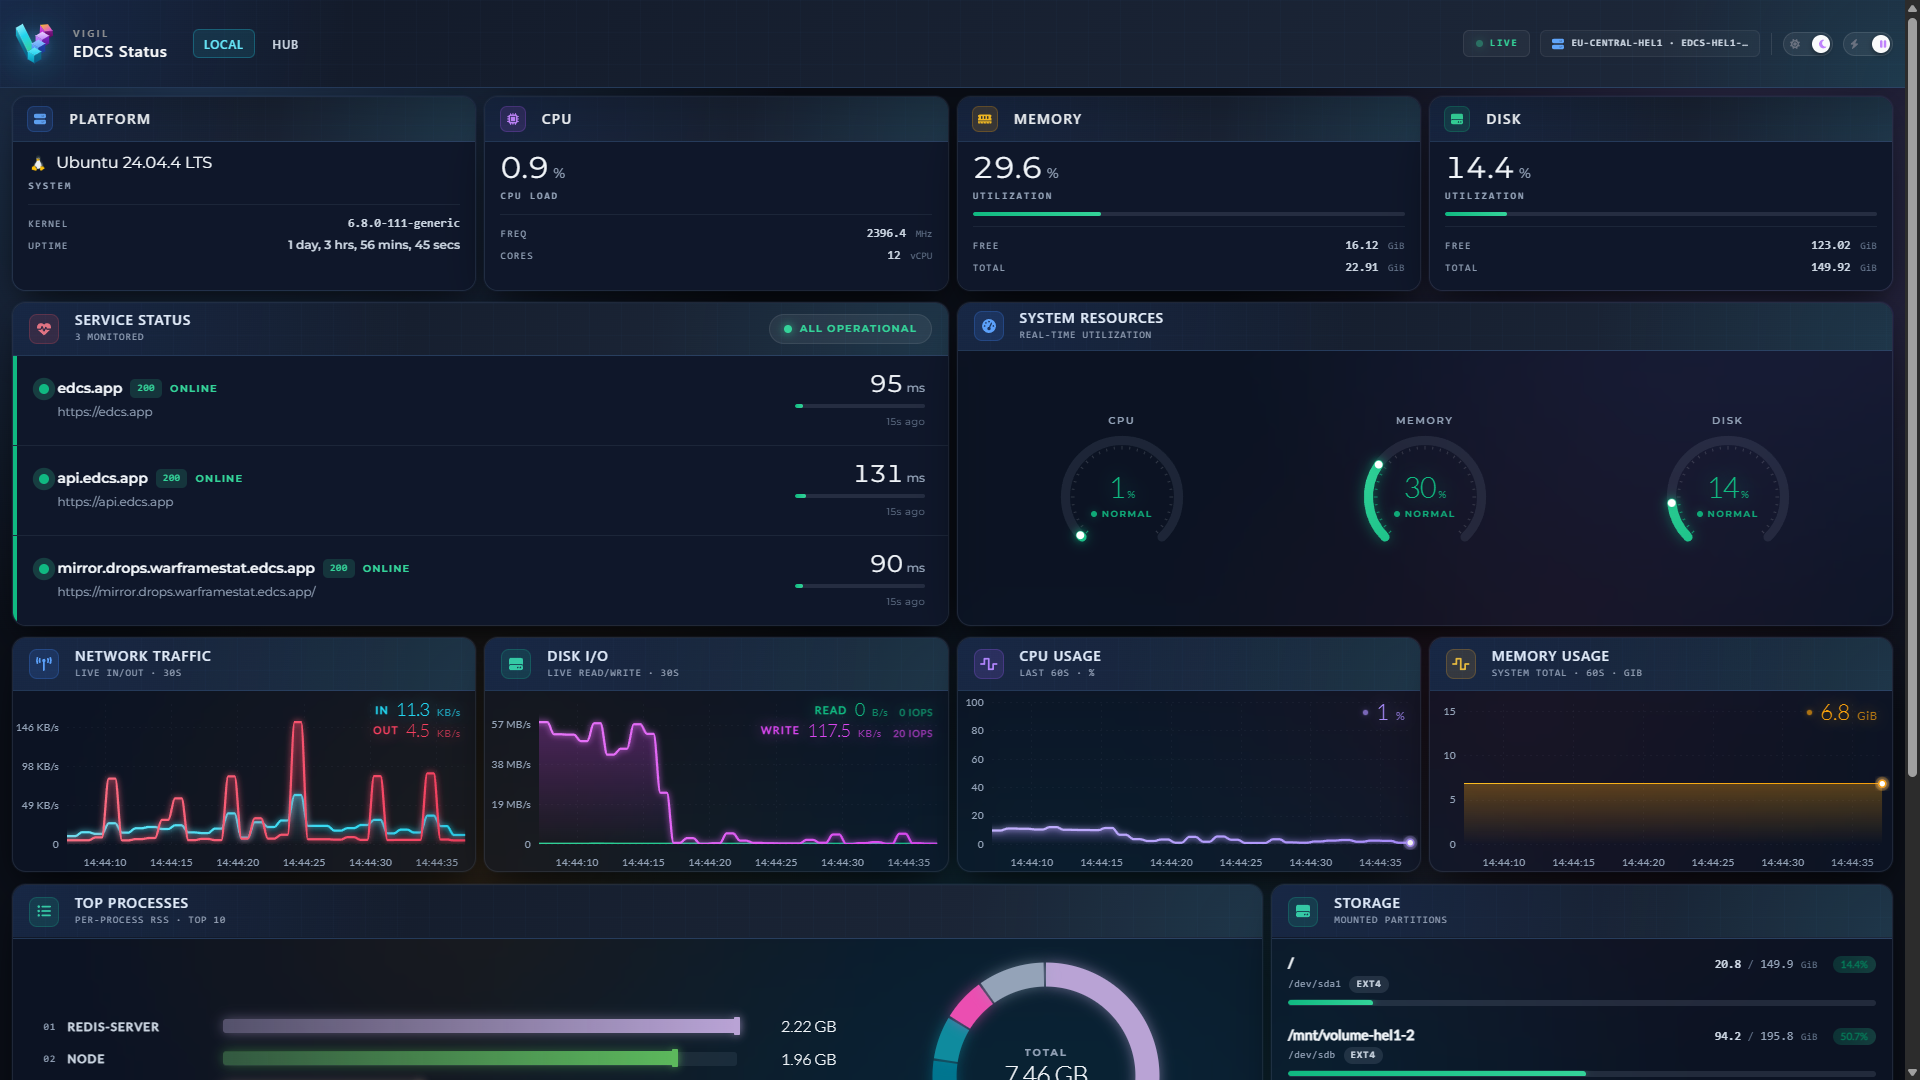
Task: Click the memory utilization progress bar
Action: tap(1188, 214)
